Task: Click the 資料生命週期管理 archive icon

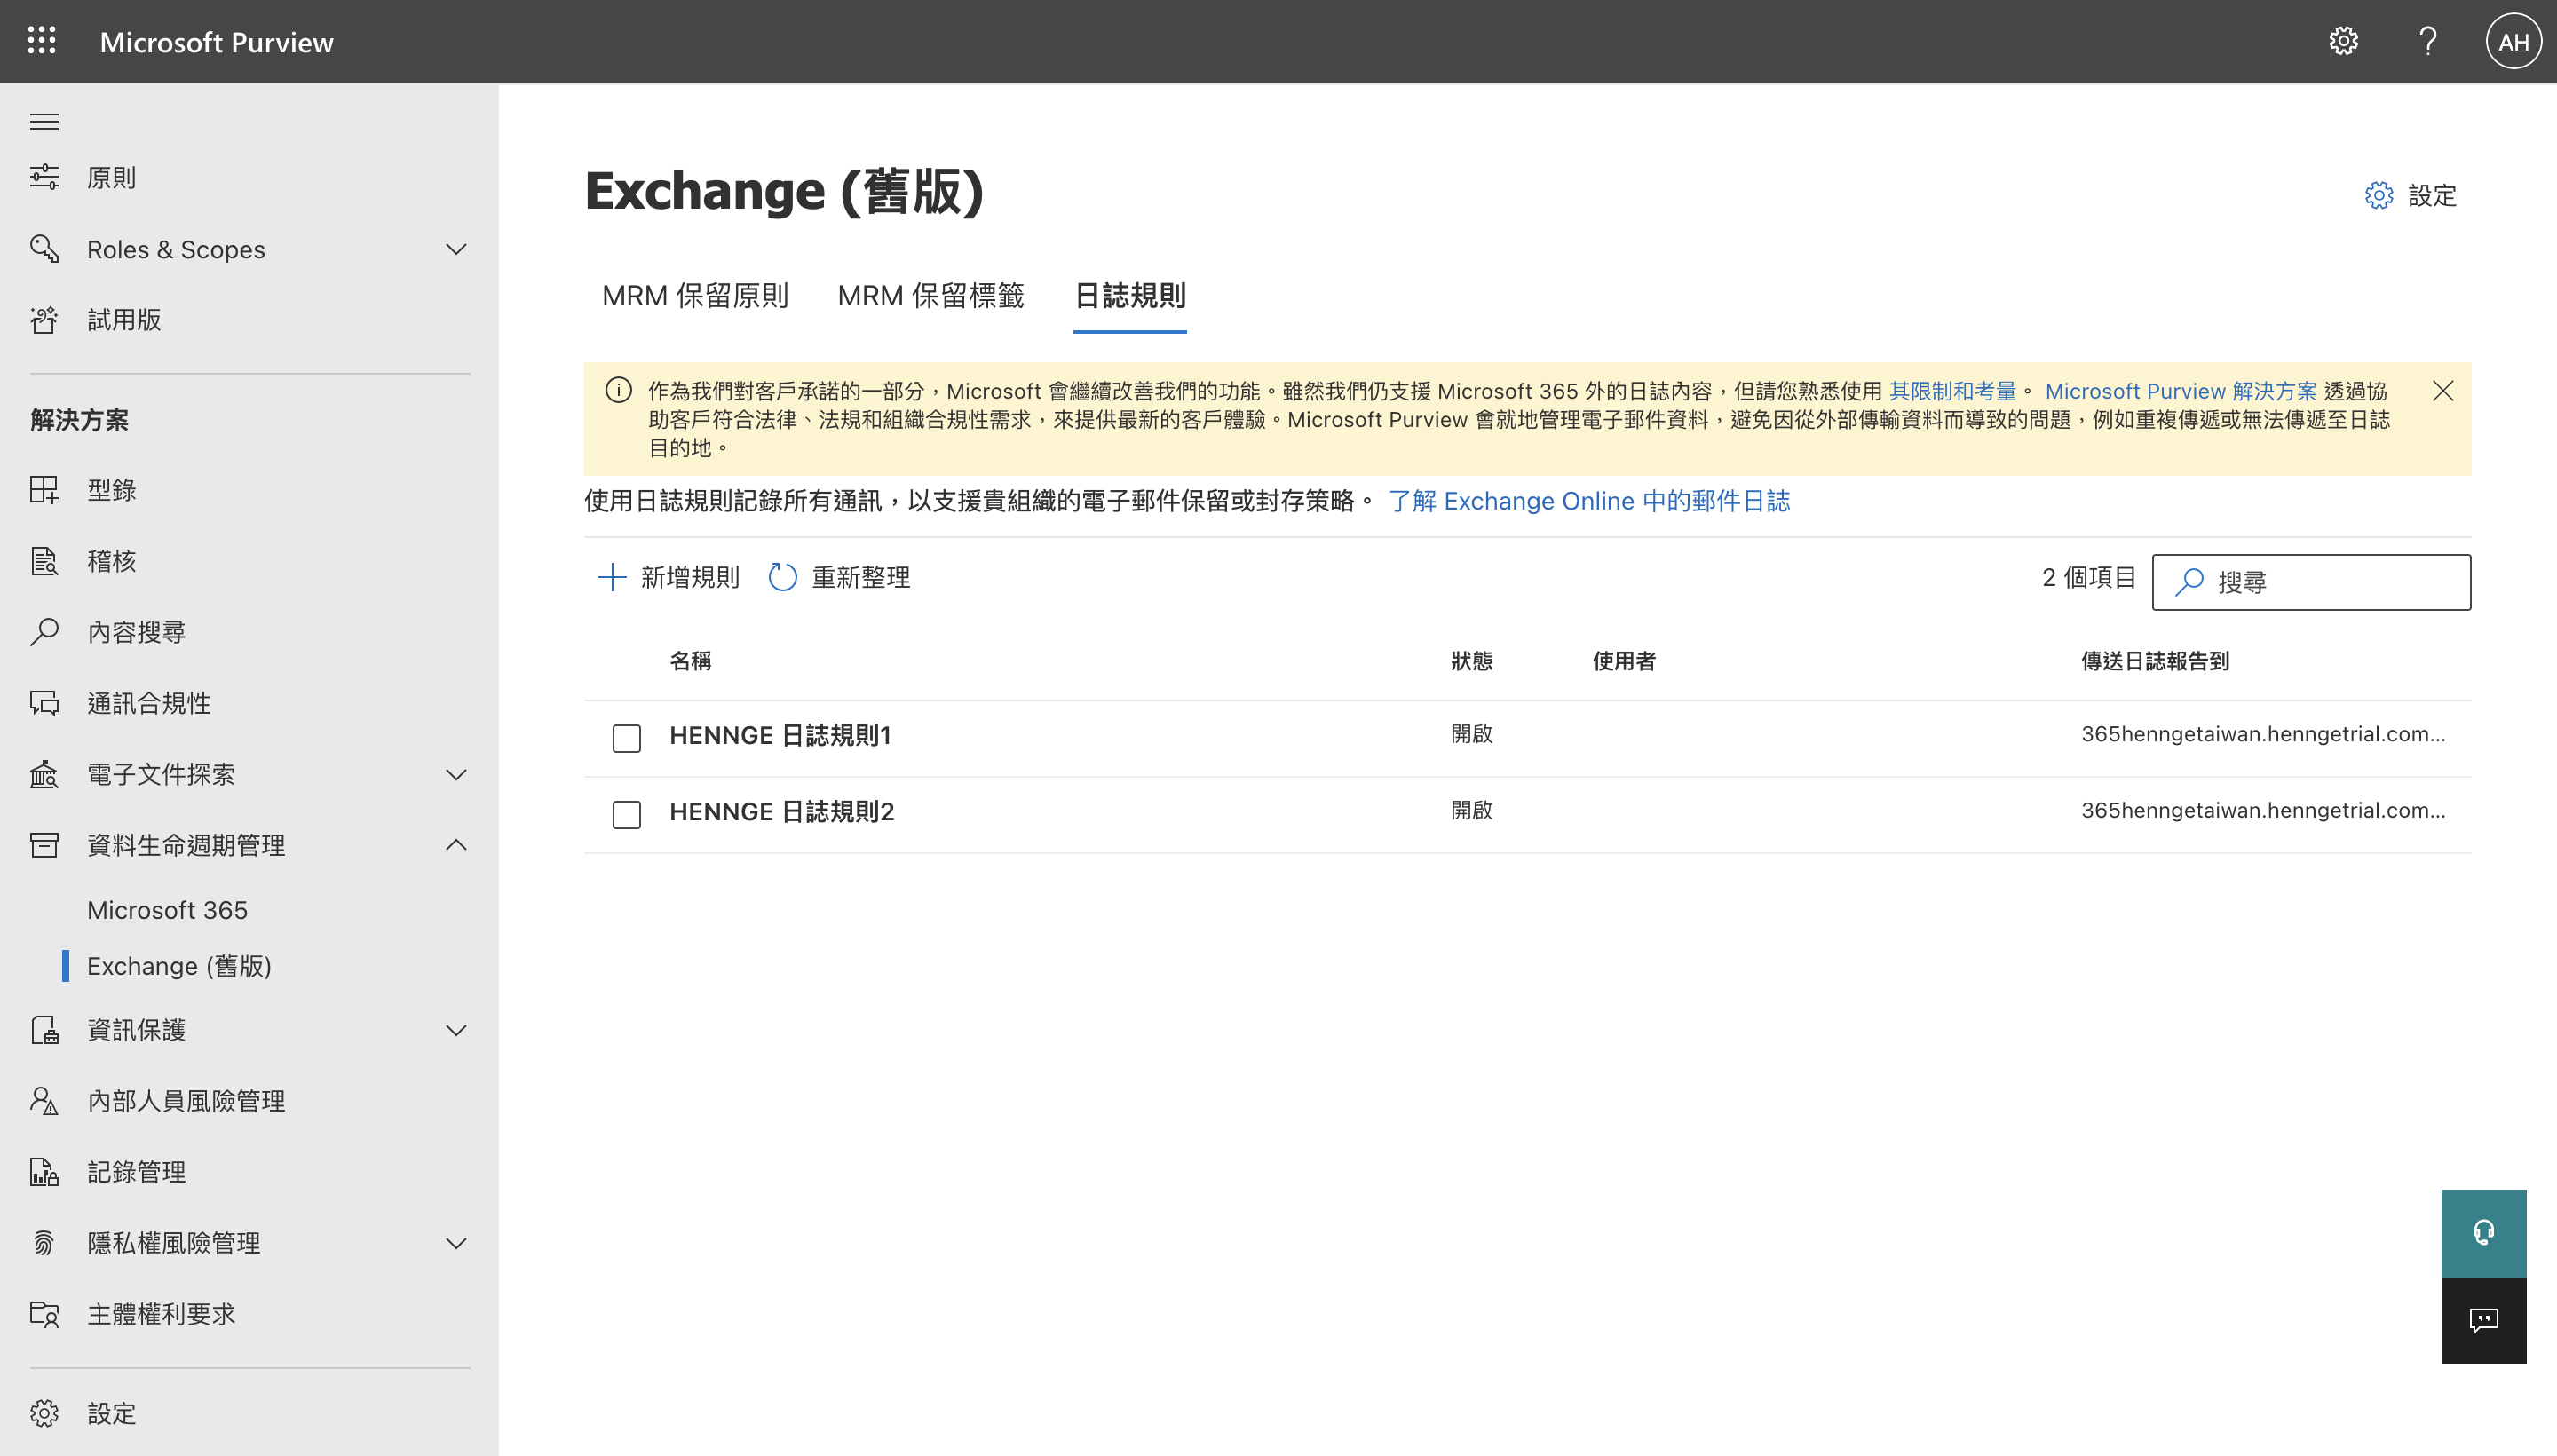Action: pos(44,844)
